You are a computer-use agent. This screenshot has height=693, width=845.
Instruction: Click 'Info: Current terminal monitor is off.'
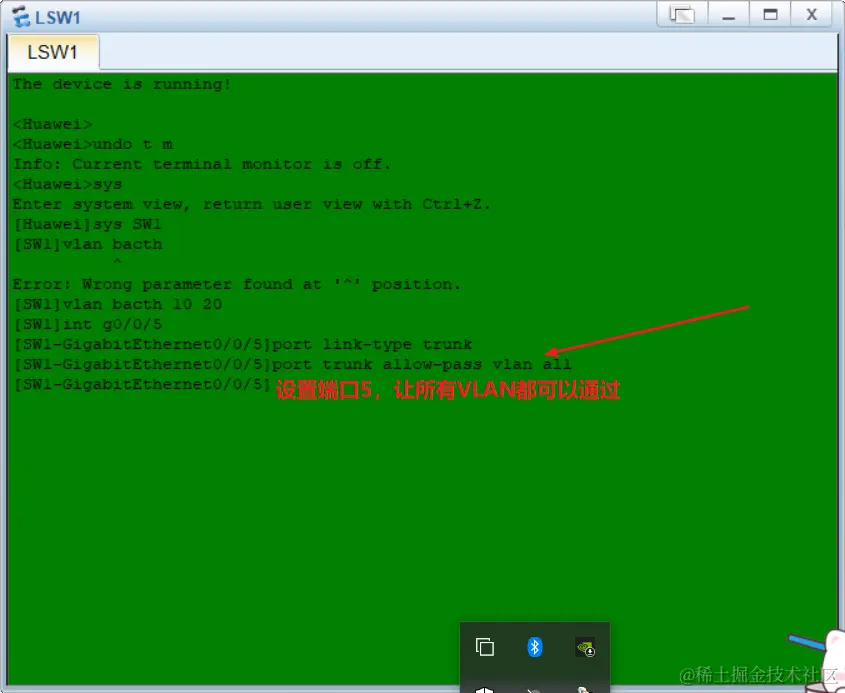pyautogui.click(x=202, y=164)
